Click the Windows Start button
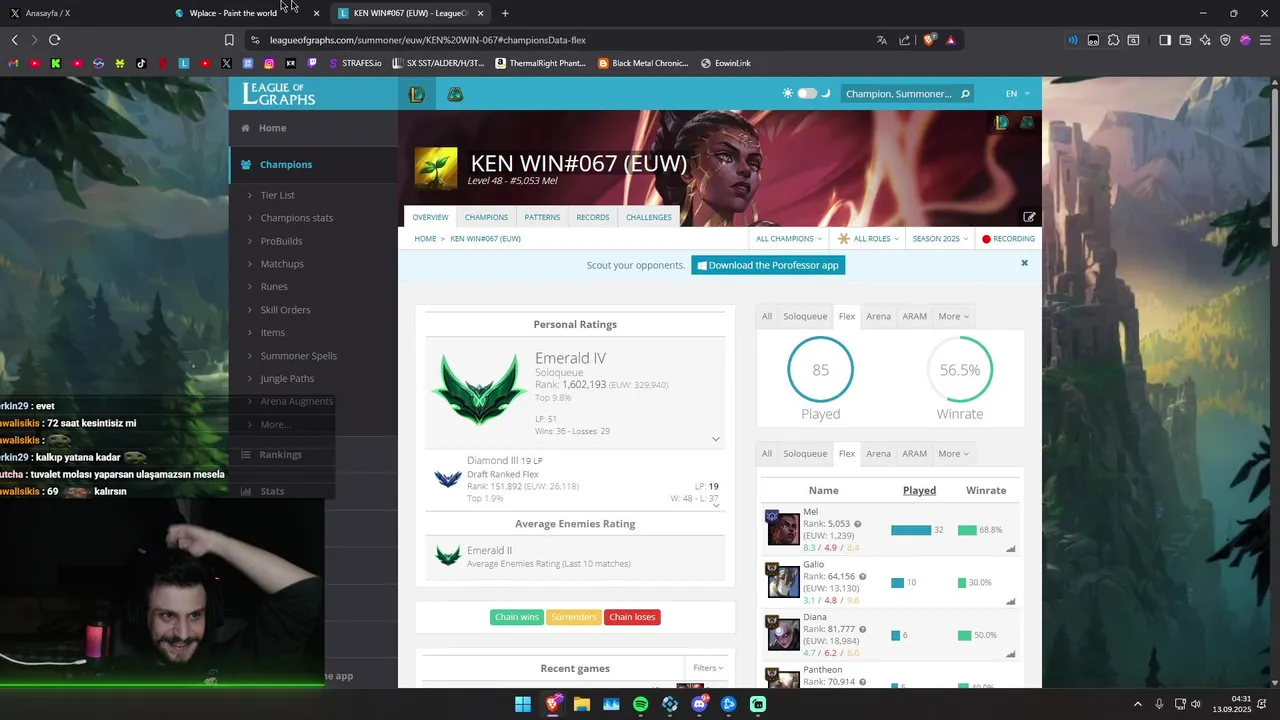Screen dimensions: 1280x720 tap(523, 704)
